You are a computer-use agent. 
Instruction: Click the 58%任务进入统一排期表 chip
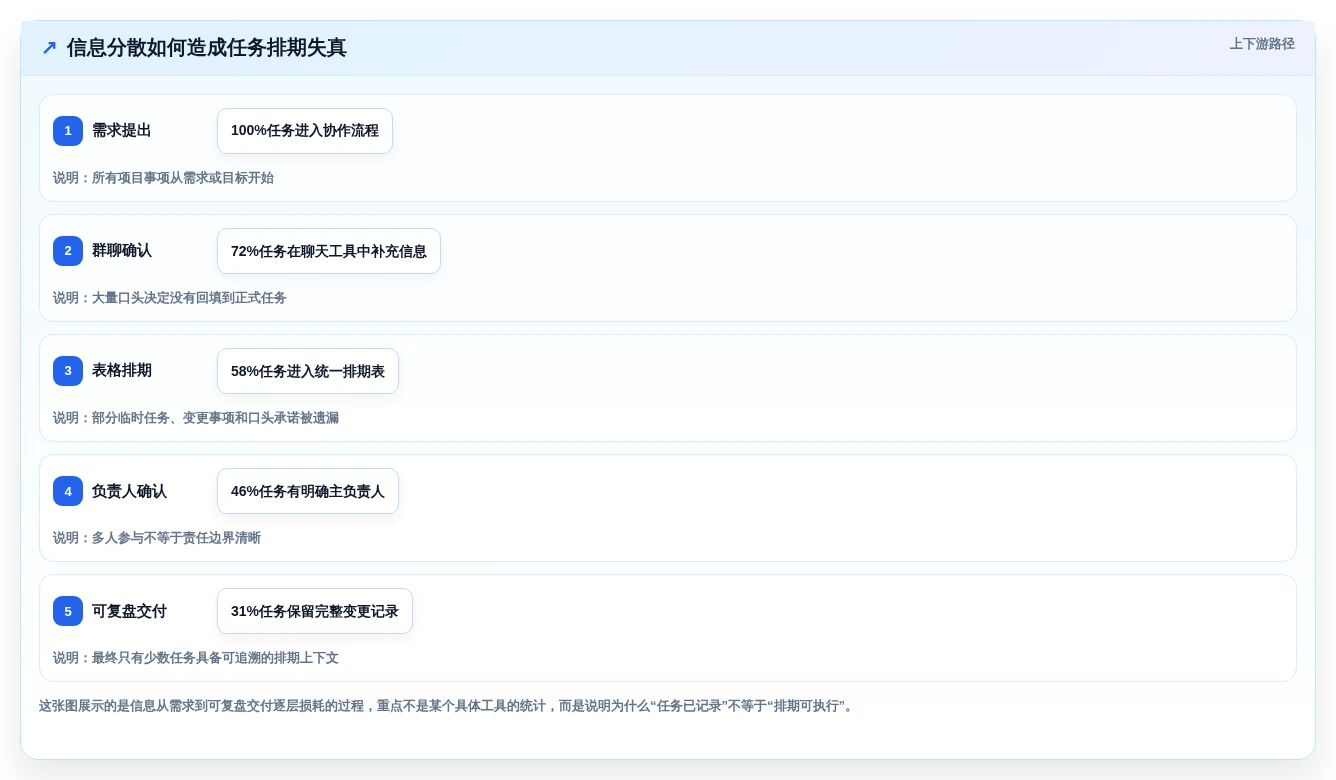tap(308, 371)
